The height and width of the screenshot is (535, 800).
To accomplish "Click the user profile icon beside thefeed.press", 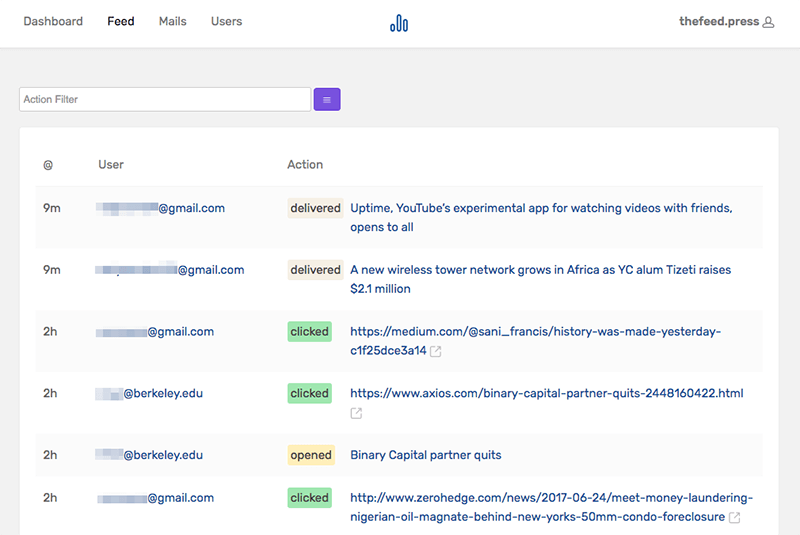I will pyautogui.click(x=769, y=22).
